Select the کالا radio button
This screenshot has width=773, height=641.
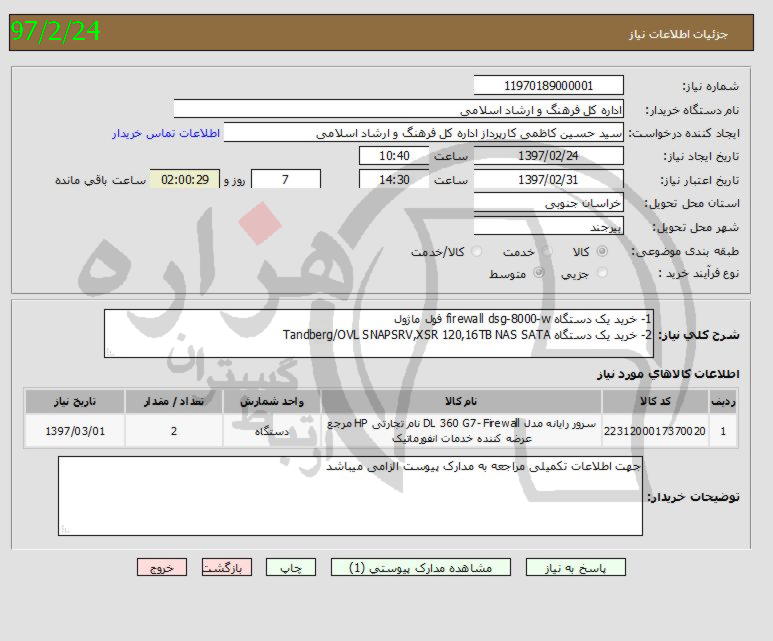click(x=602, y=251)
